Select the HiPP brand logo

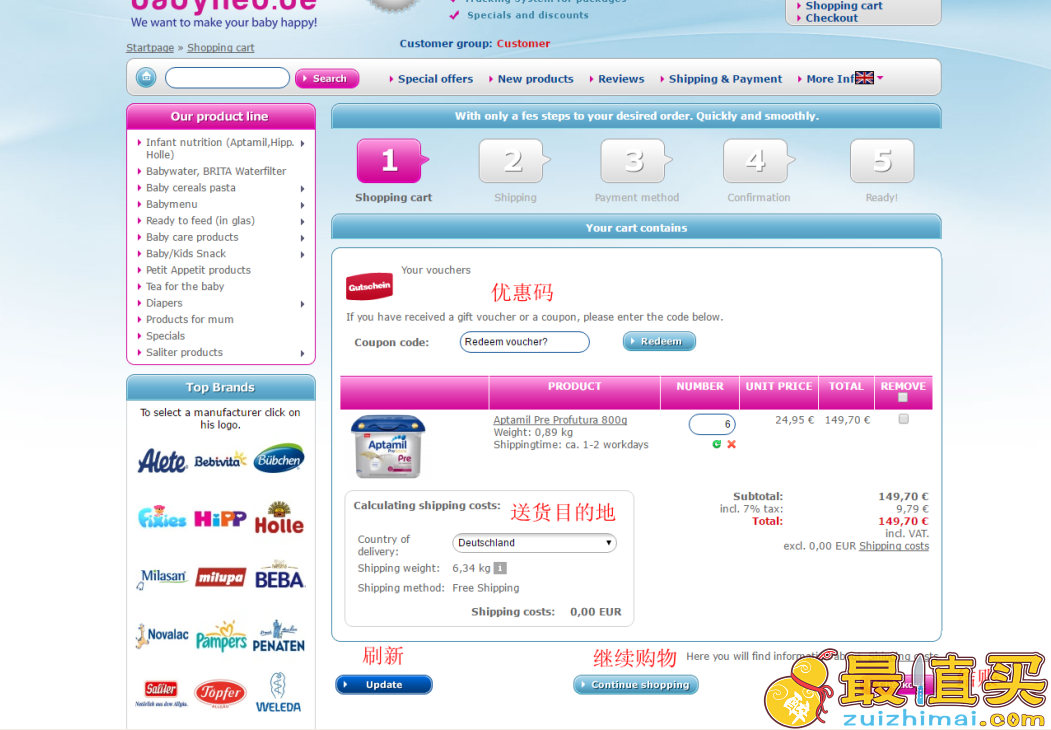click(x=221, y=518)
